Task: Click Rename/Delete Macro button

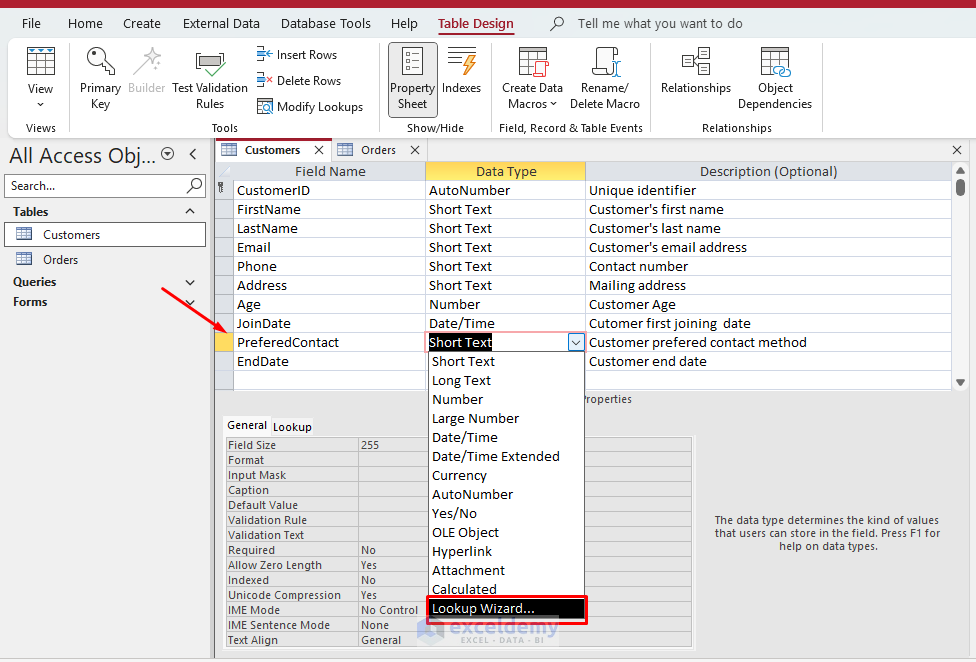Action: pos(604,79)
